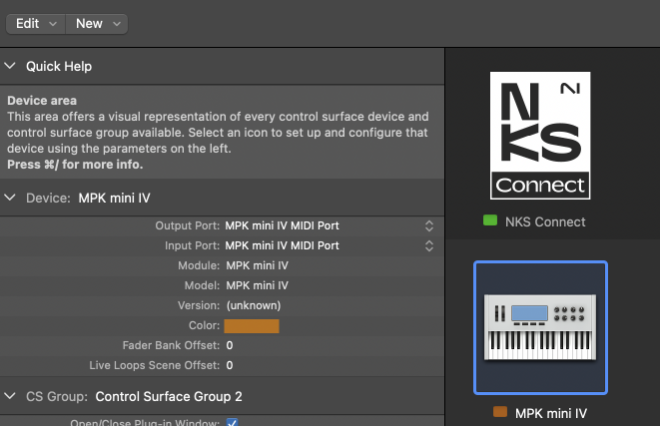The width and height of the screenshot is (660, 426).
Task: Click the Device area heading in Quick Help
Action: pyautogui.click(x=42, y=101)
